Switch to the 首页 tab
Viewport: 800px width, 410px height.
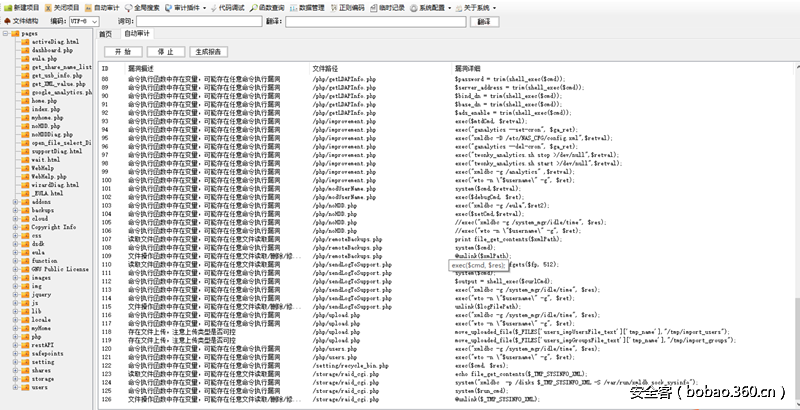106,34
